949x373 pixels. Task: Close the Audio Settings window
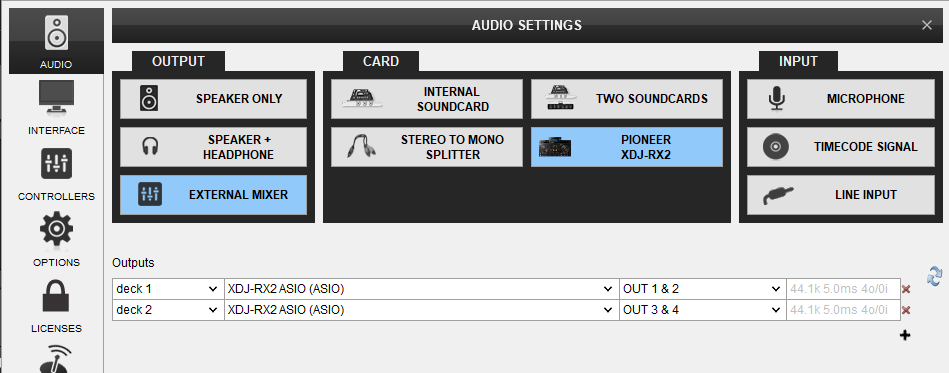pos(927,25)
